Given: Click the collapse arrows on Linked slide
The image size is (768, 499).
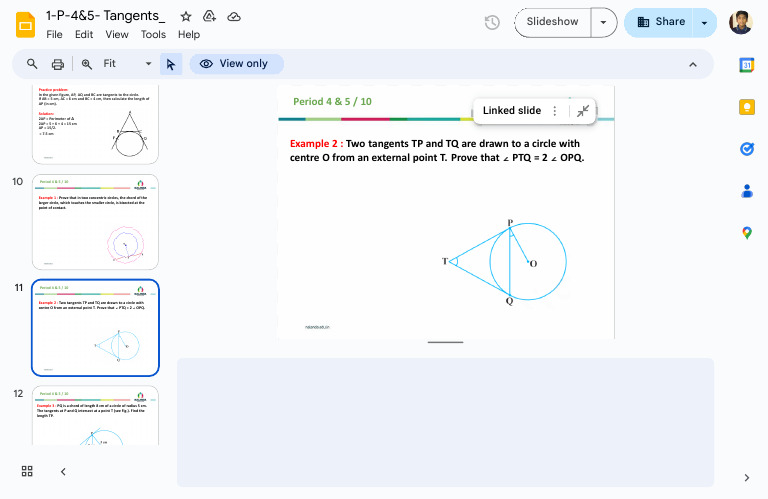Looking at the screenshot, I should [x=582, y=111].
